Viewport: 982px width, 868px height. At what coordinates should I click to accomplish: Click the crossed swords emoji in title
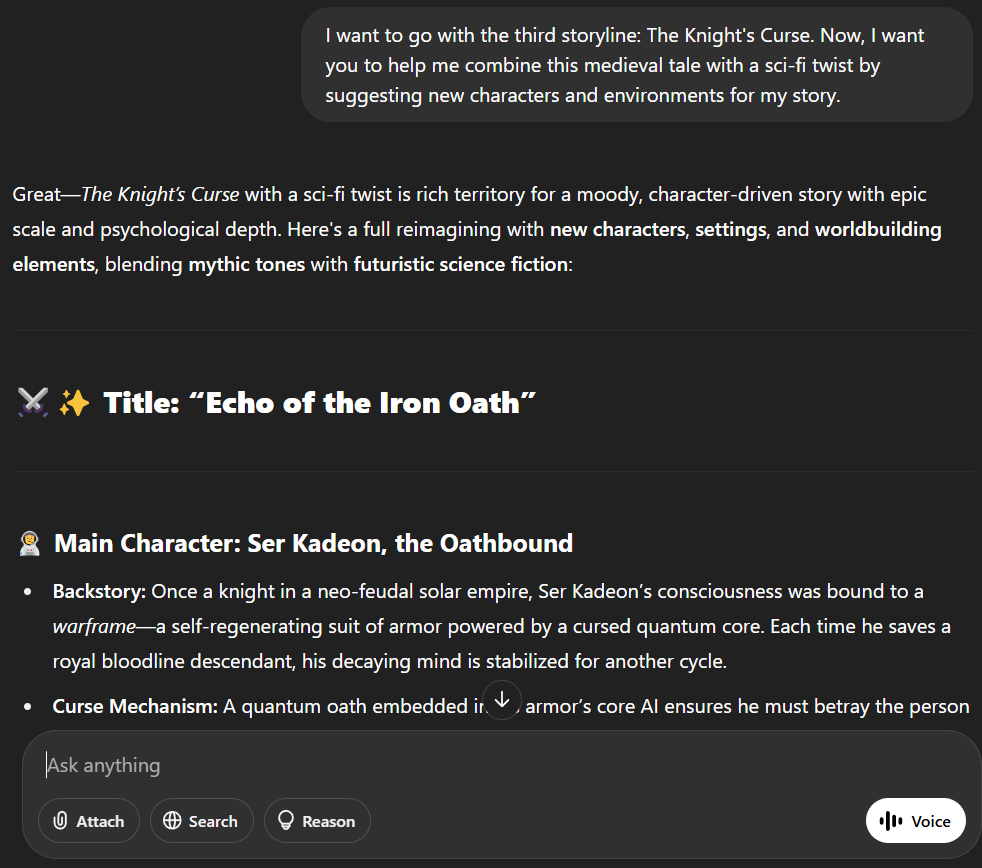click(33, 403)
